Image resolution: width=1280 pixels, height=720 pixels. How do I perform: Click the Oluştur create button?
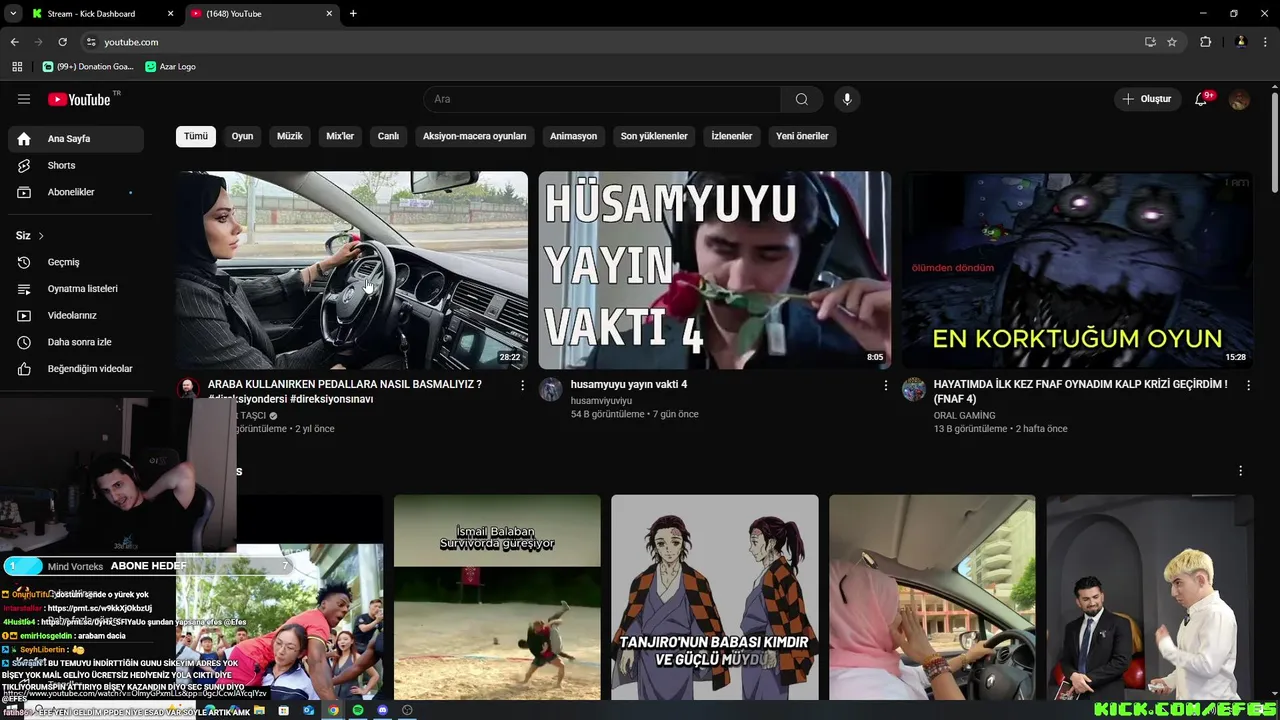point(1146,99)
